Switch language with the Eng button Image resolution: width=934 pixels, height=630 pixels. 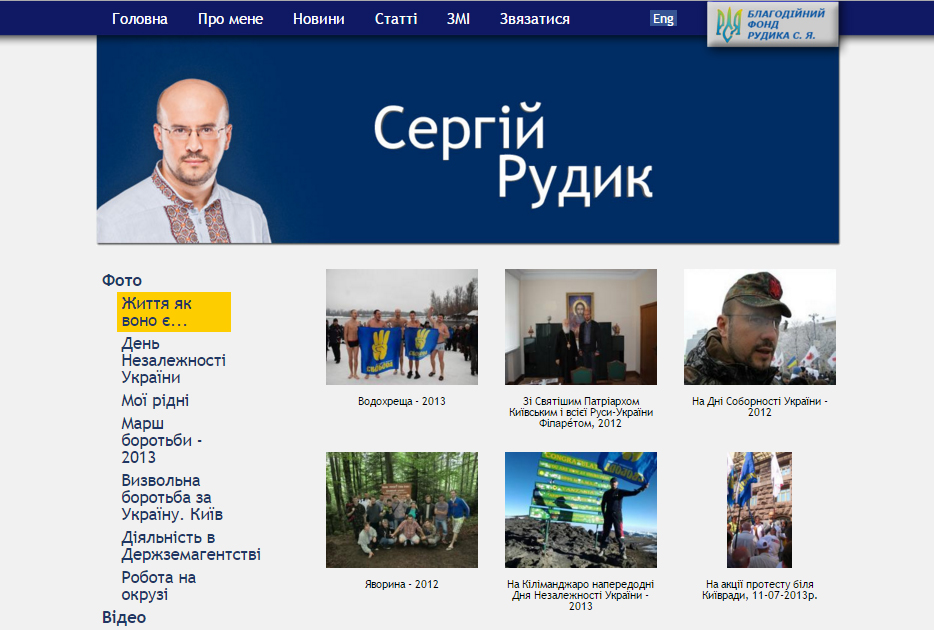coord(663,18)
